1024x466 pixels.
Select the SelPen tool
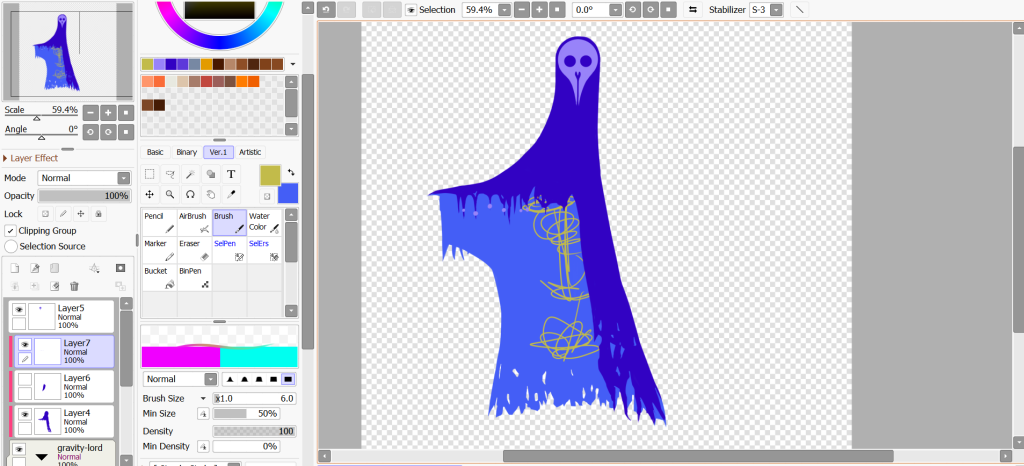click(x=229, y=250)
